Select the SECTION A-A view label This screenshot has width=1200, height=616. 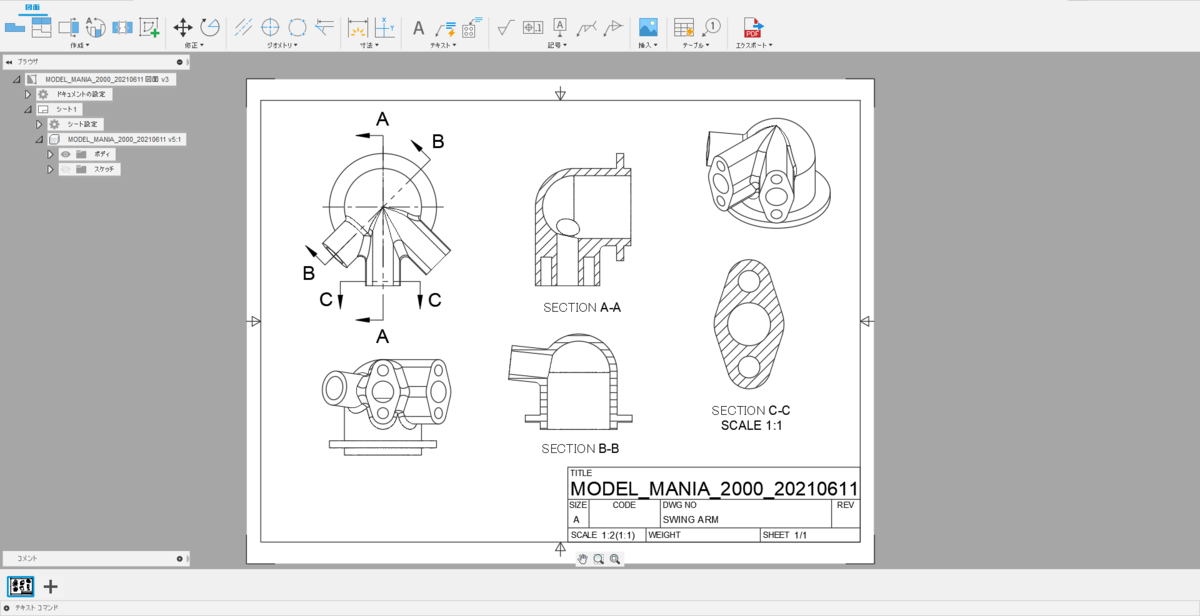click(582, 307)
